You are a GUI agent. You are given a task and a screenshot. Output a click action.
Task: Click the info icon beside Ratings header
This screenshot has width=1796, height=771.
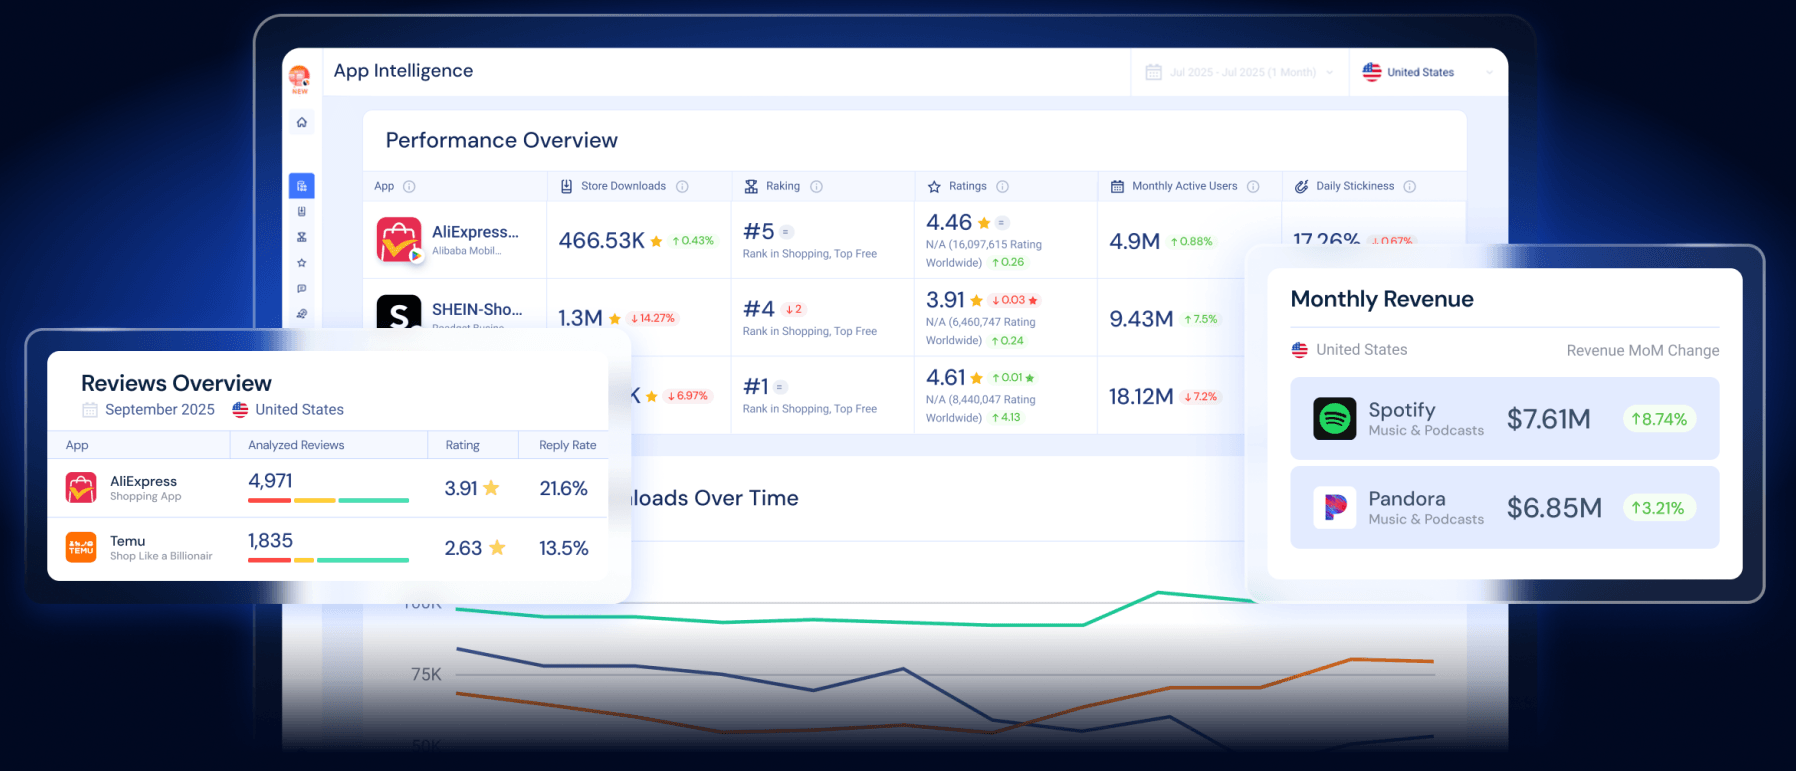pos(1002,186)
